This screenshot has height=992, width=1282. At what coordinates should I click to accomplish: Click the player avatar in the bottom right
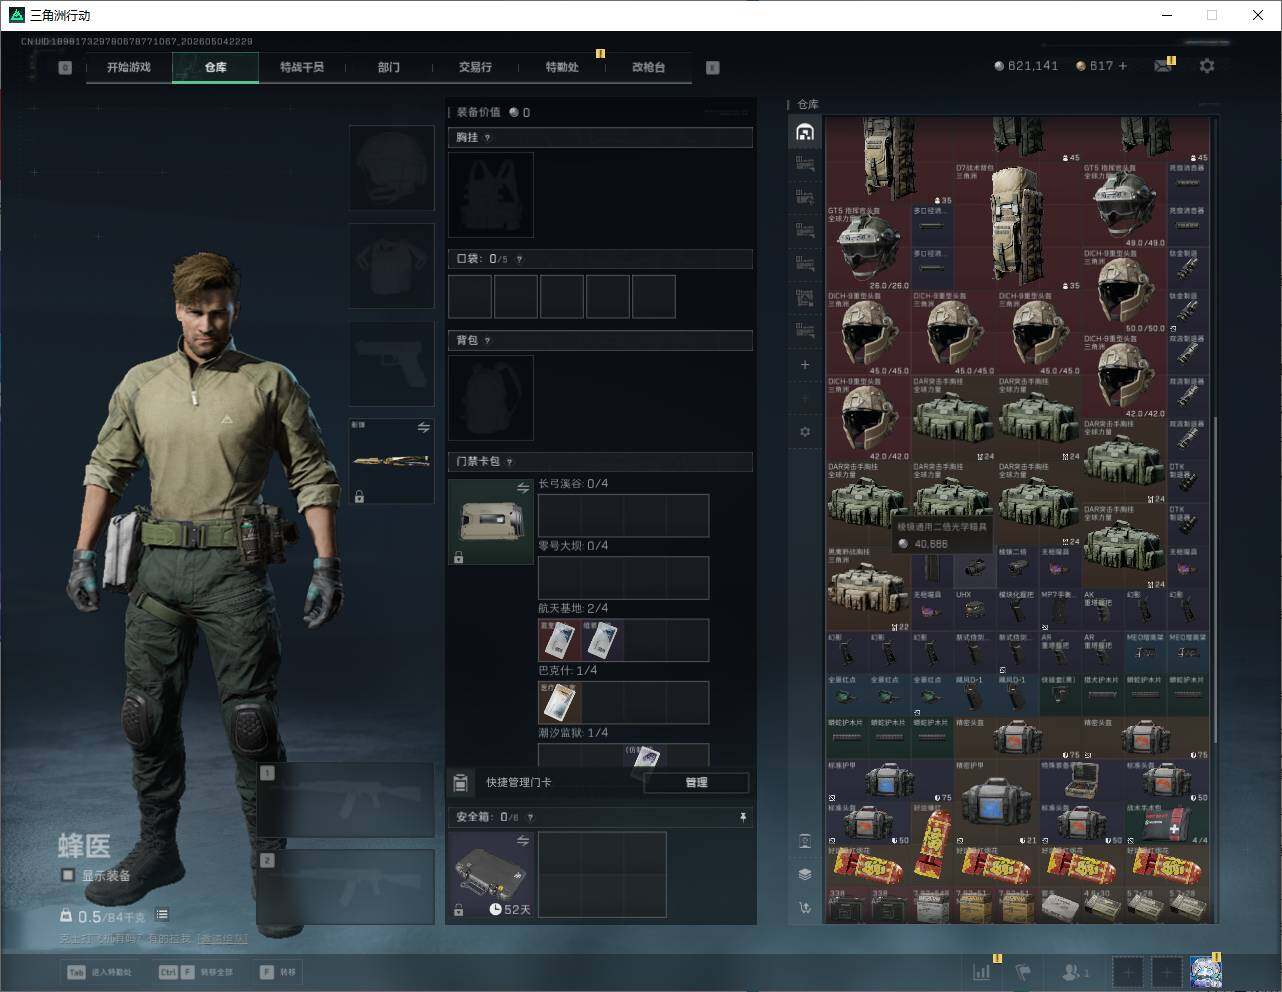click(x=1205, y=971)
